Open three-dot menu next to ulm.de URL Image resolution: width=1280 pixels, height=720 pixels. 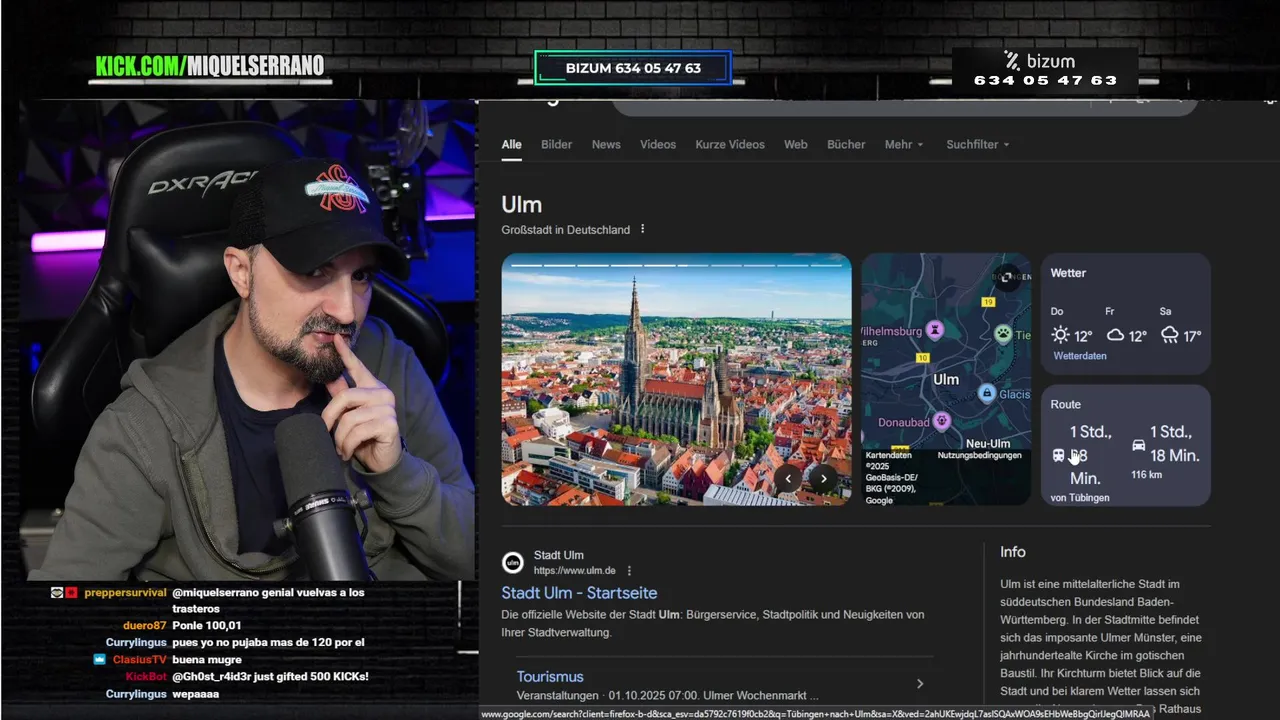[x=629, y=570]
